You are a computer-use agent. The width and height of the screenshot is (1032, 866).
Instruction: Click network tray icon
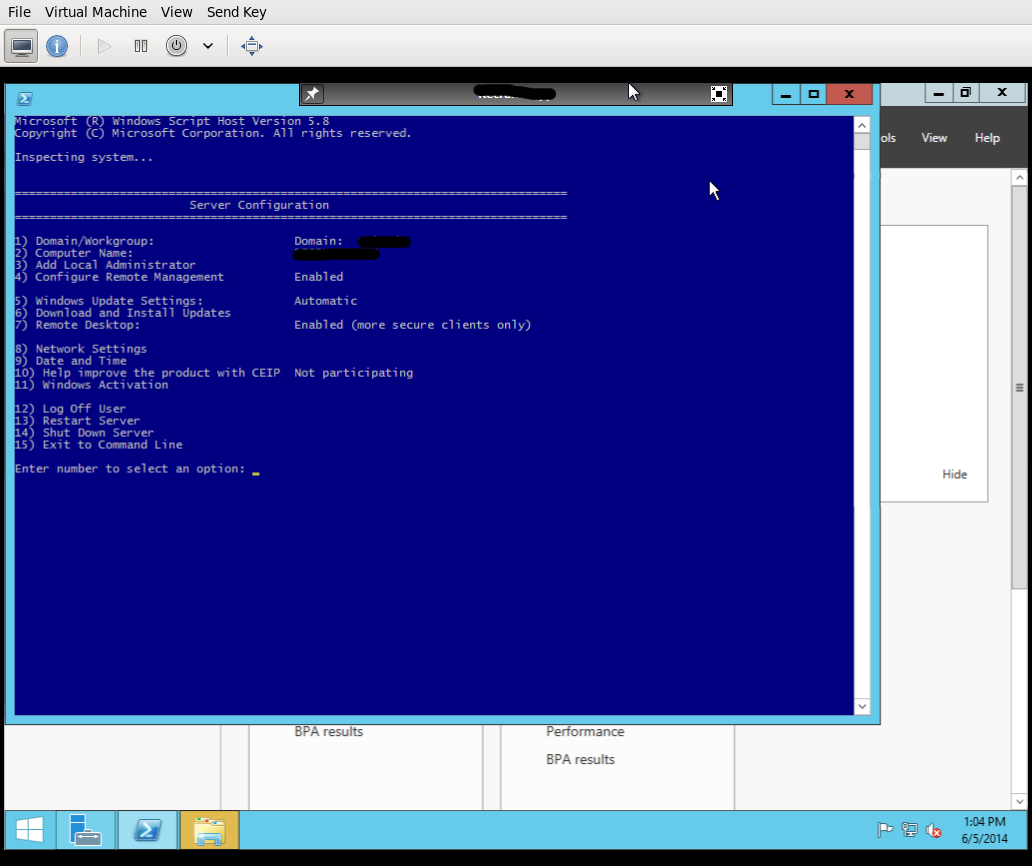[910, 830]
